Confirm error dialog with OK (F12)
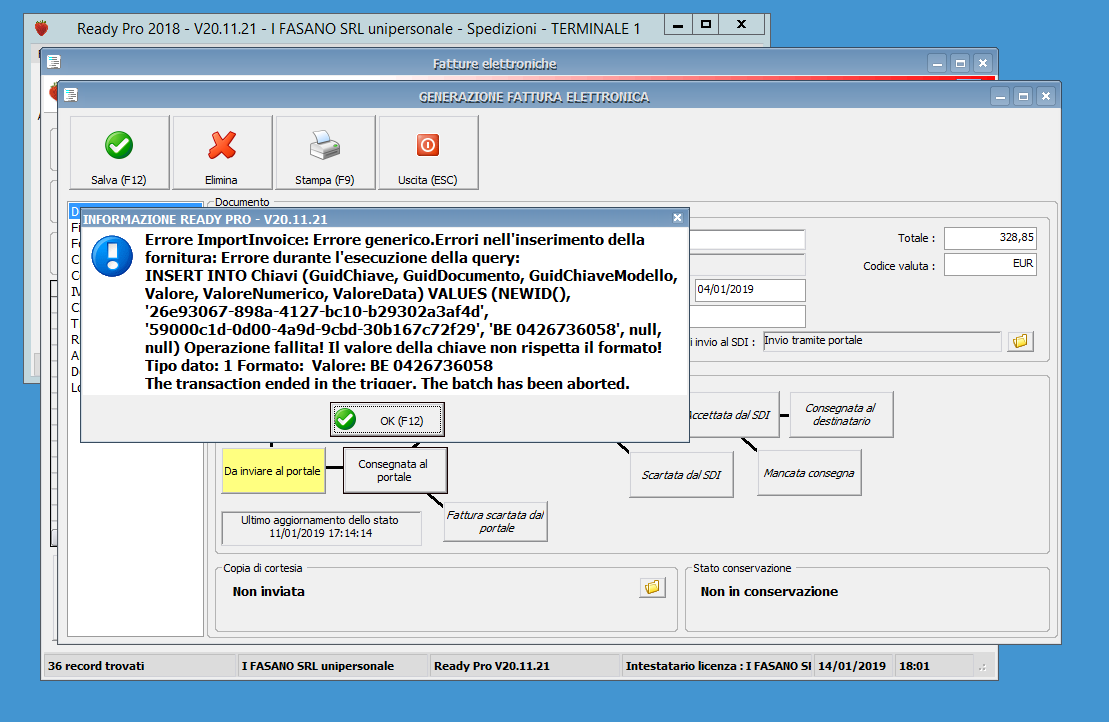 click(x=387, y=420)
